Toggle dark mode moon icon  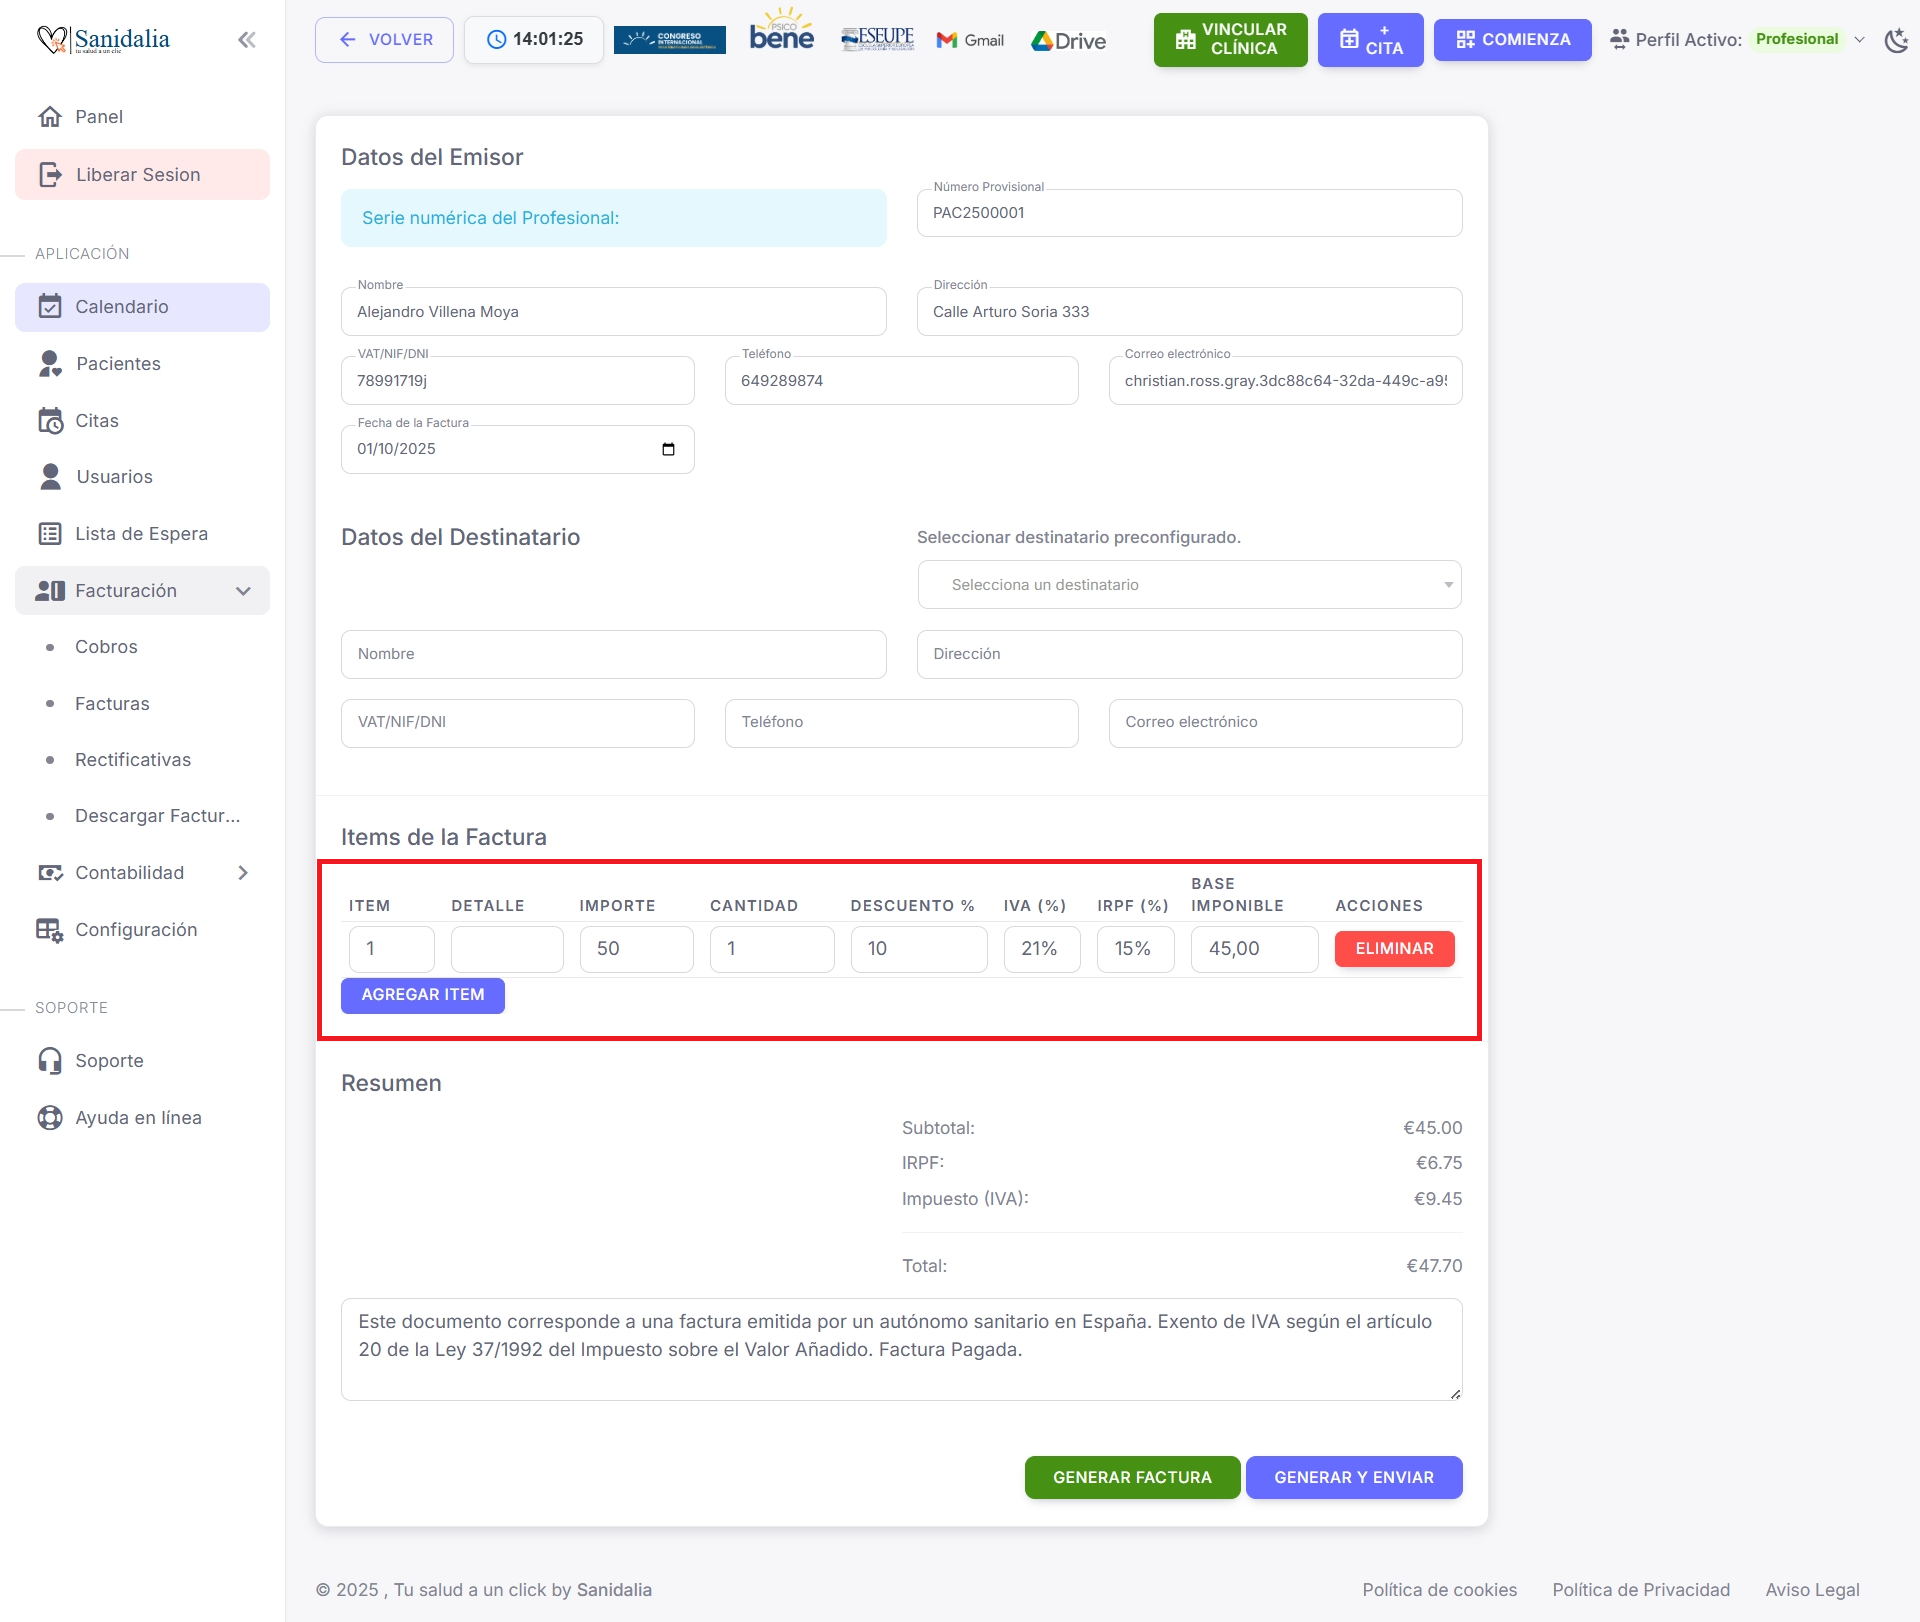[1896, 40]
